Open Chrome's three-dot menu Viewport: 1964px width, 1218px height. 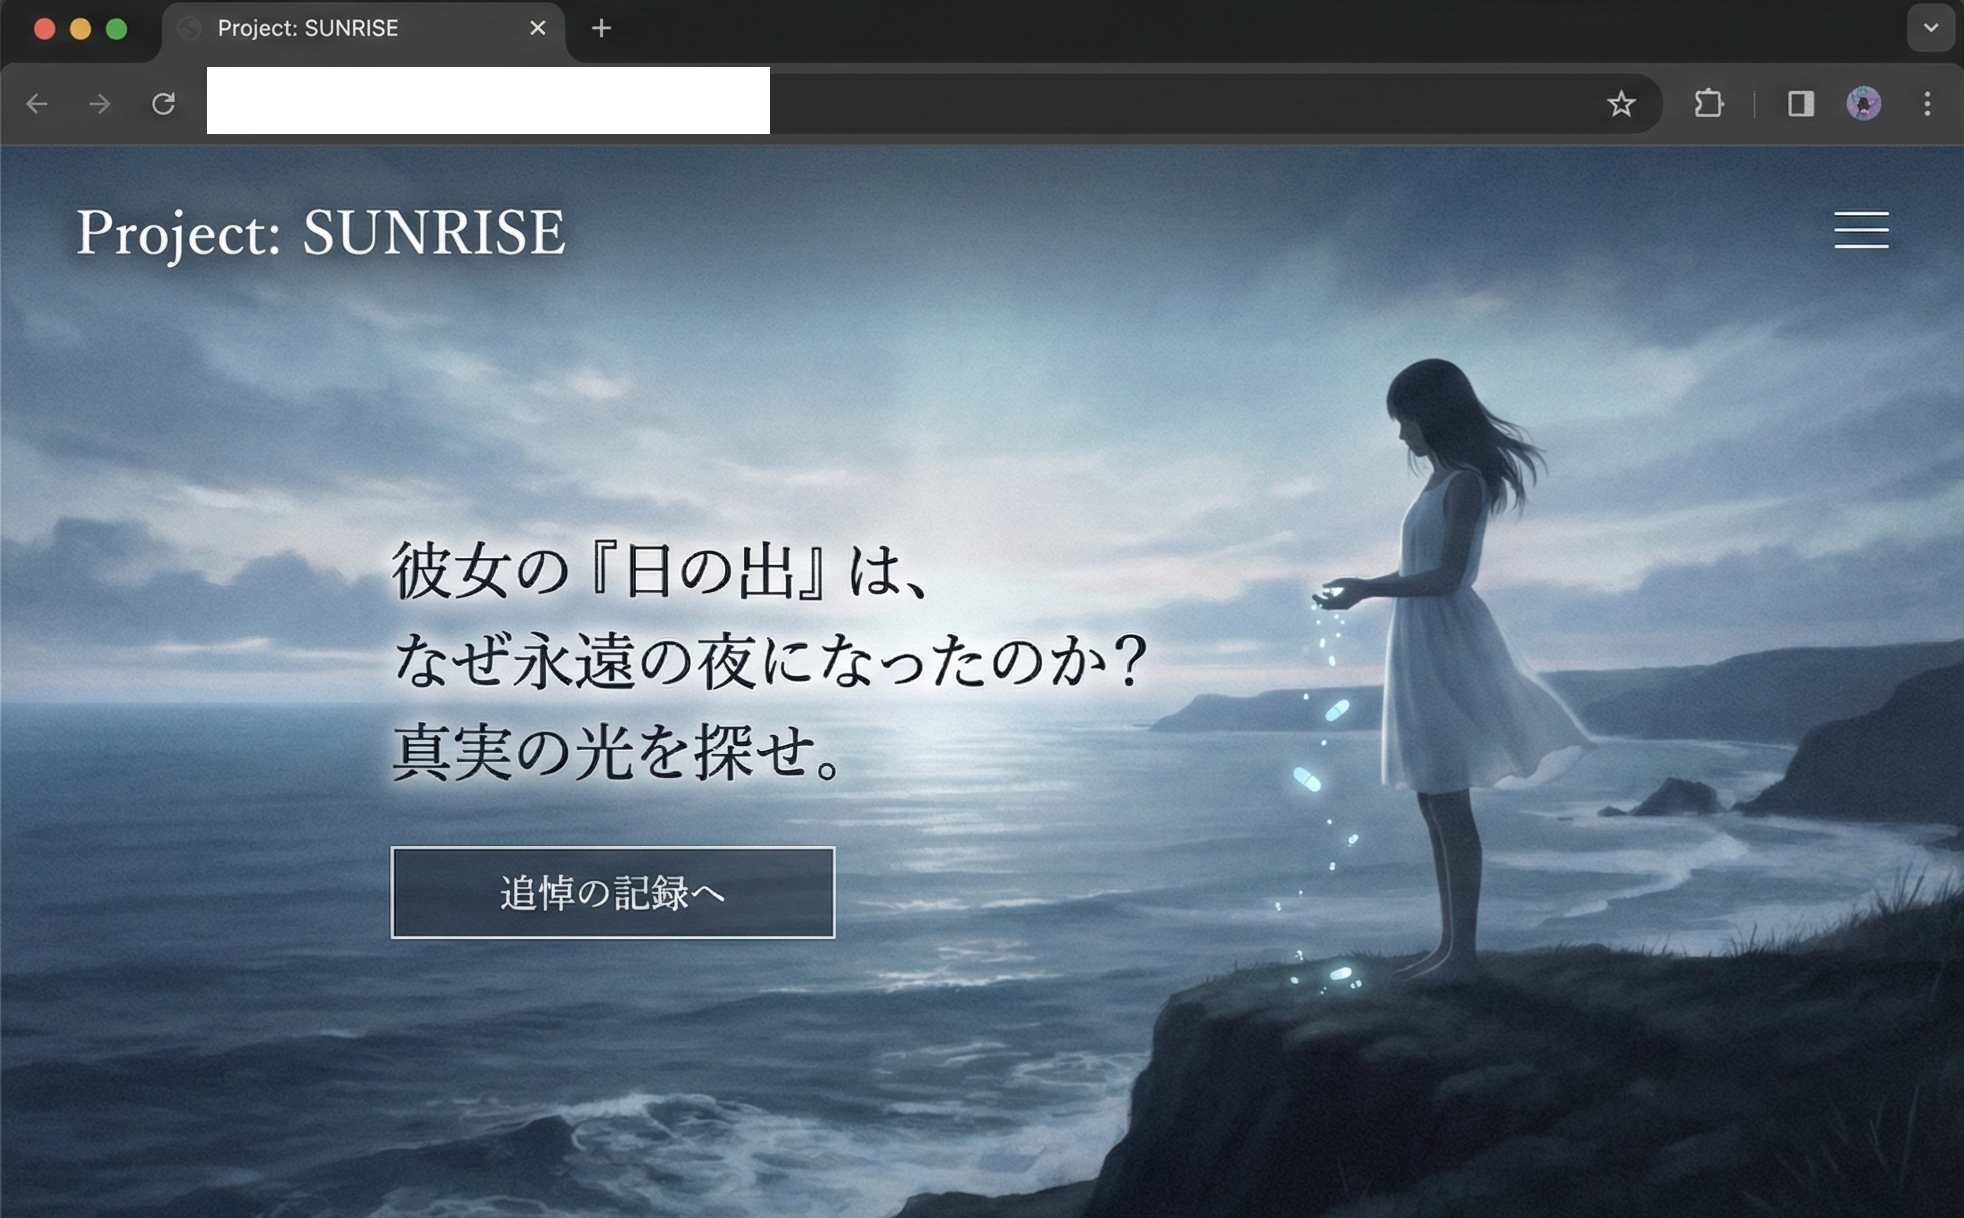[1927, 104]
